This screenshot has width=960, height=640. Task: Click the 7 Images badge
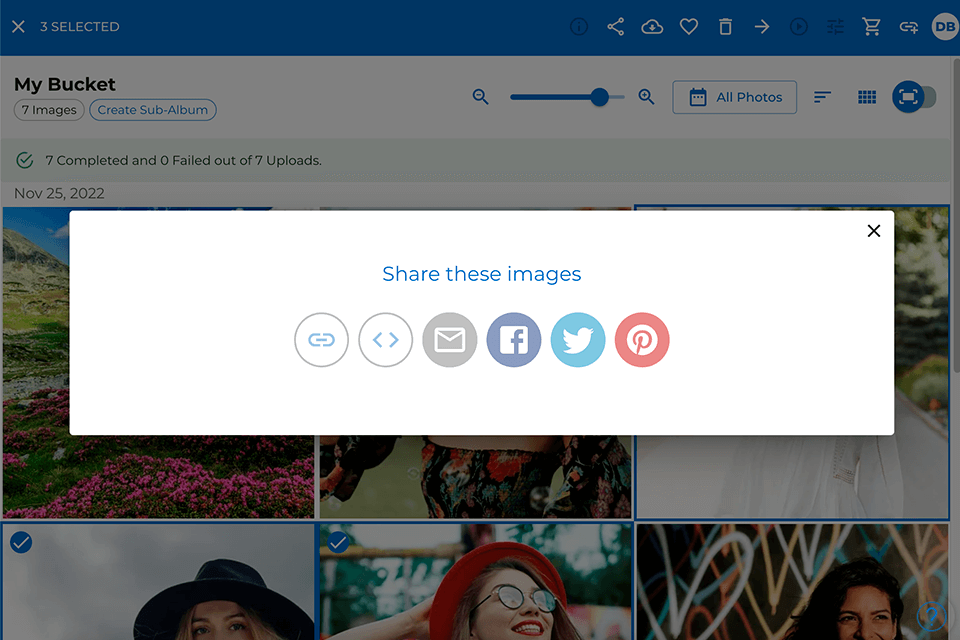(x=49, y=110)
